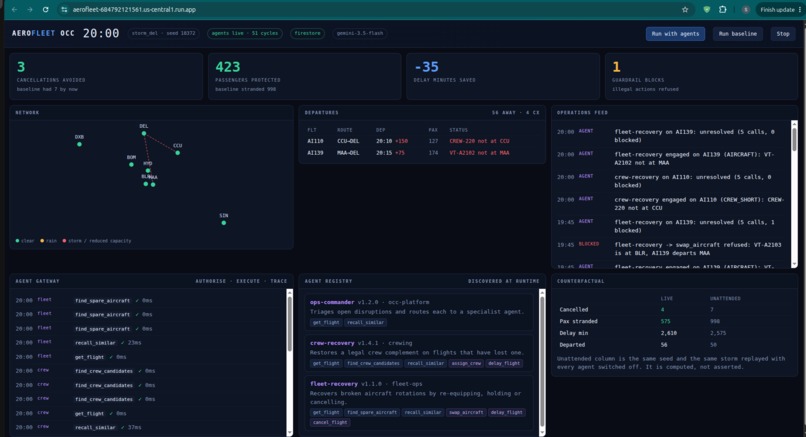This screenshot has height=437, width=806.
Task: Click status "VT-A2102 not at MAA"
Action: (x=479, y=153)
